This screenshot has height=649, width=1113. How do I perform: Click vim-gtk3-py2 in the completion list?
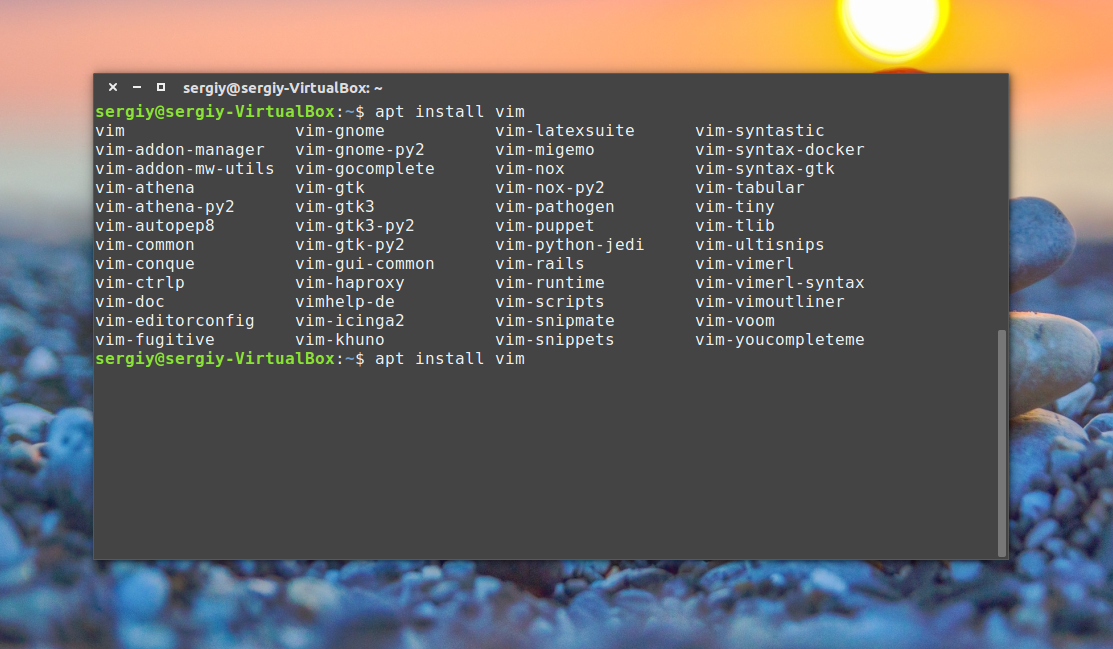pyautogui.click(x=355, y=226)
